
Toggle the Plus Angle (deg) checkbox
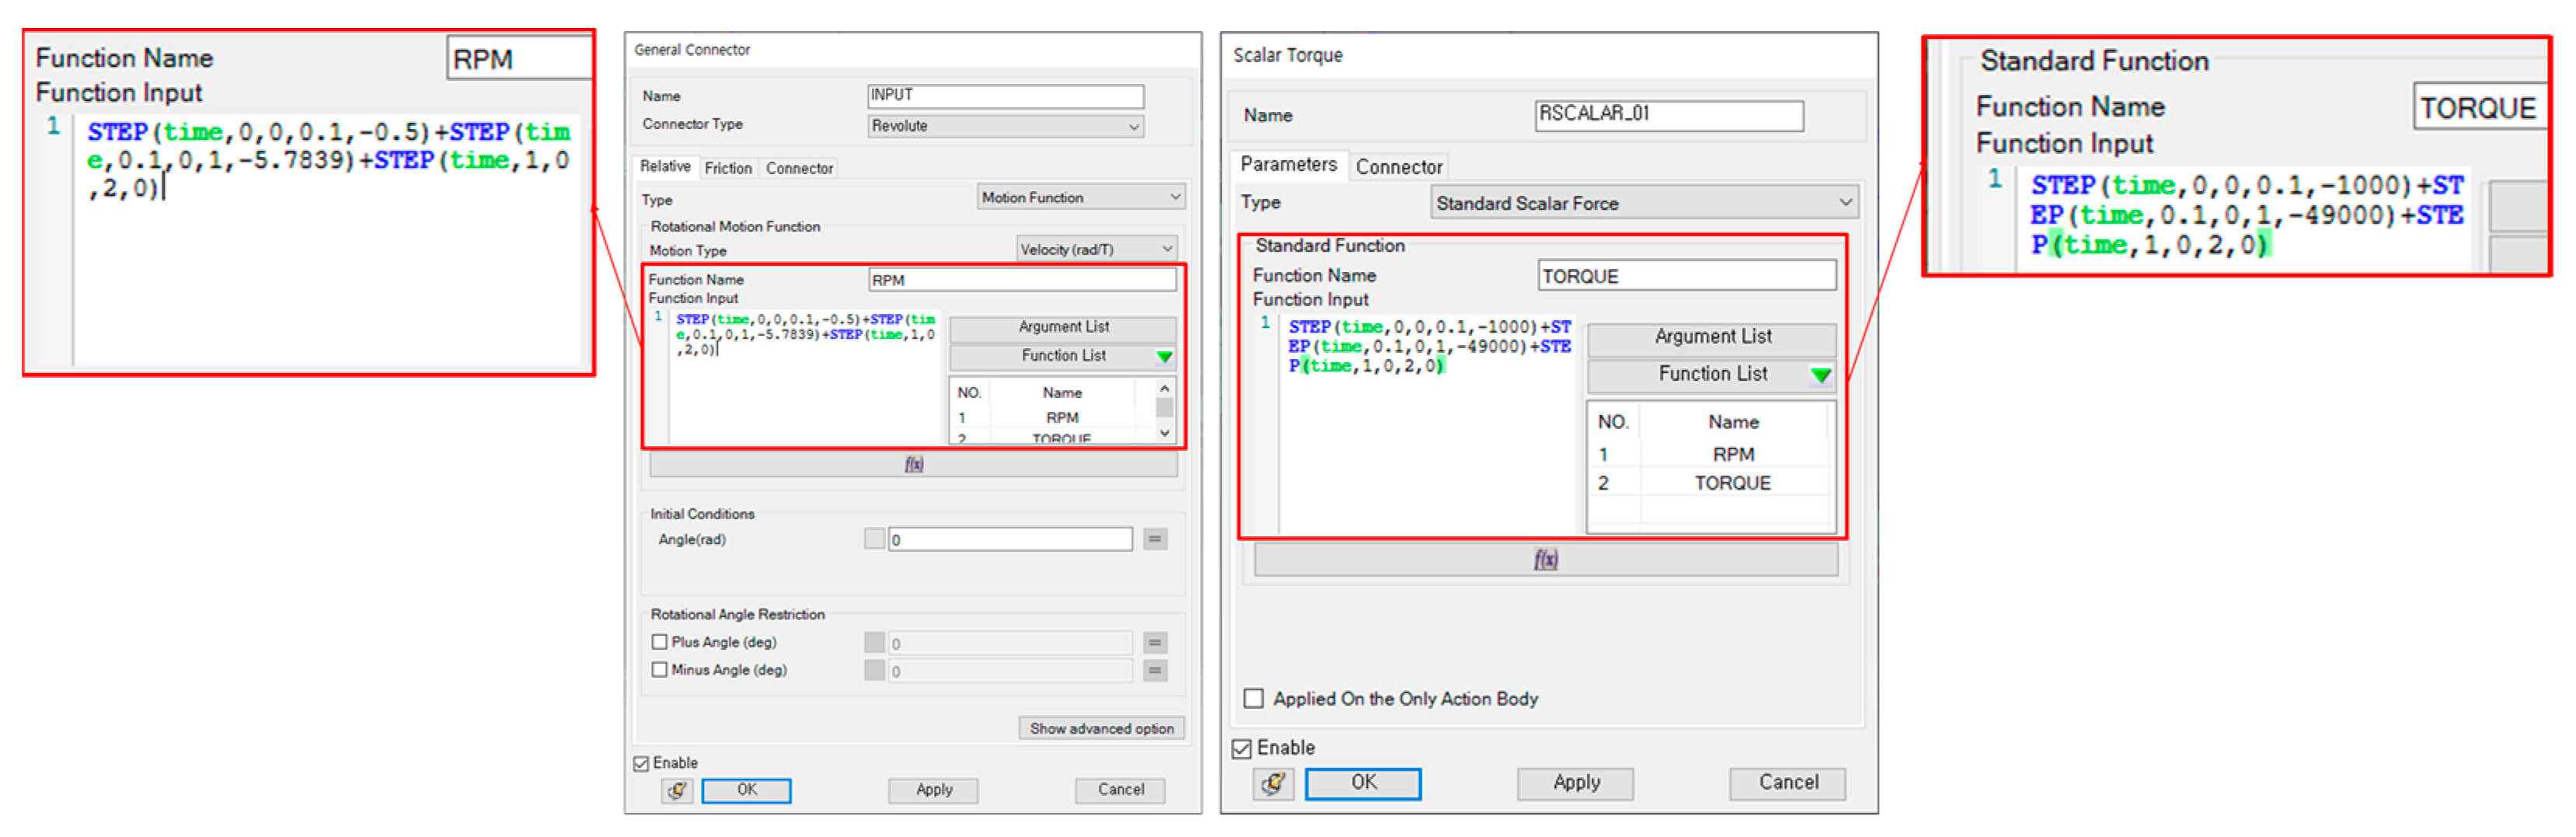click(659, 642)
